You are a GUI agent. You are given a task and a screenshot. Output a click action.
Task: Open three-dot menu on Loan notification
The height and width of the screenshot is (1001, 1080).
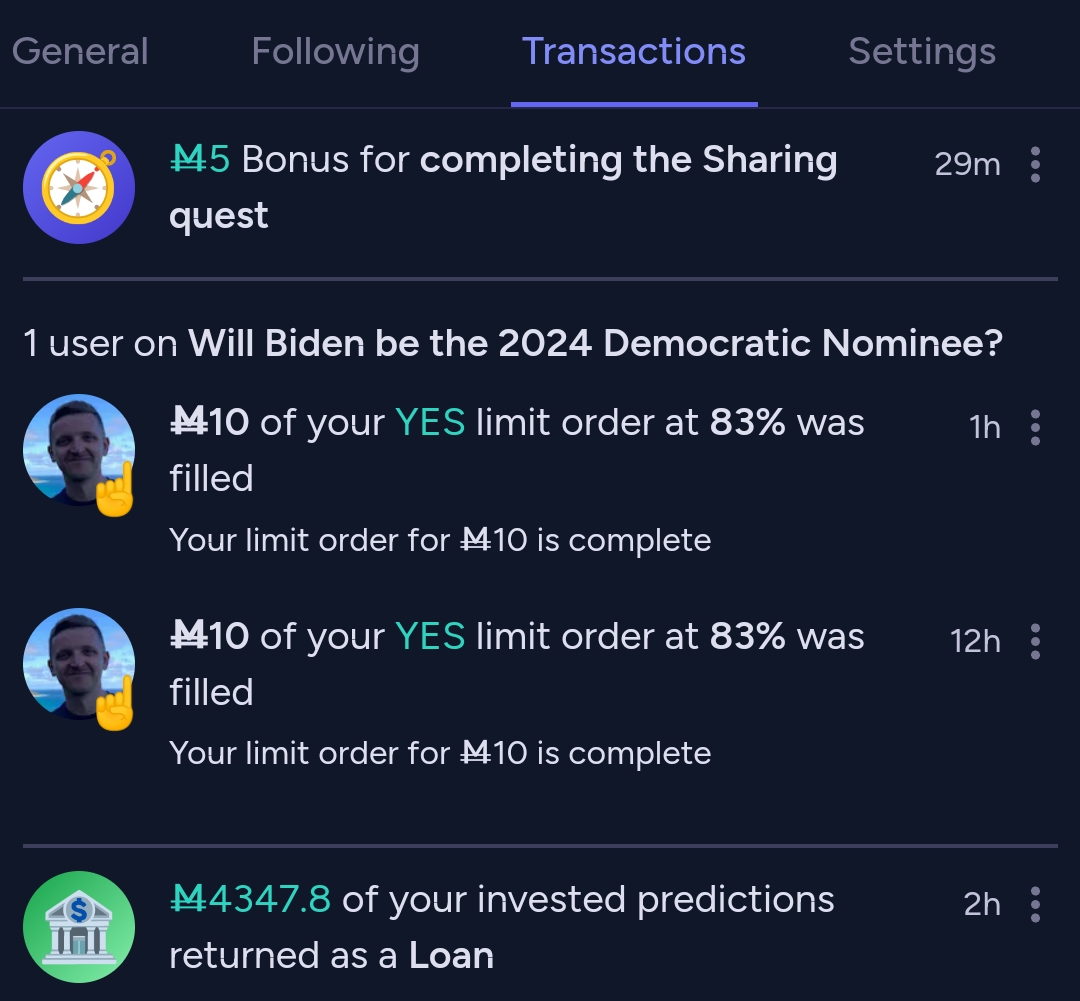click(x=1035, y=905)
